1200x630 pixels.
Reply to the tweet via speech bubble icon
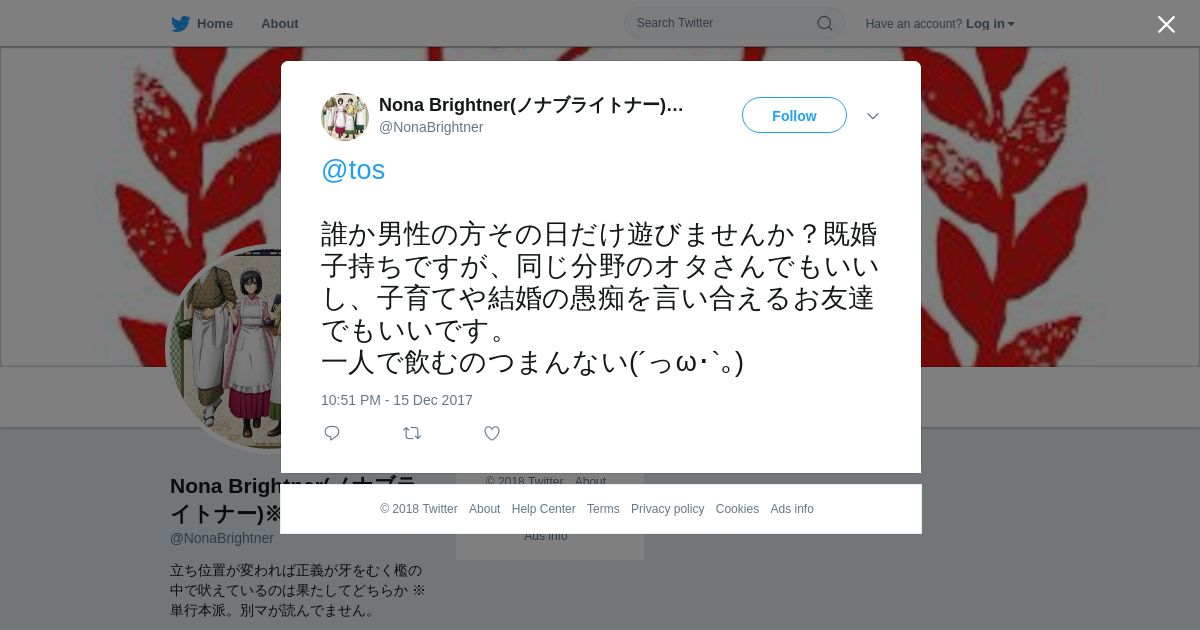point(332,433)
